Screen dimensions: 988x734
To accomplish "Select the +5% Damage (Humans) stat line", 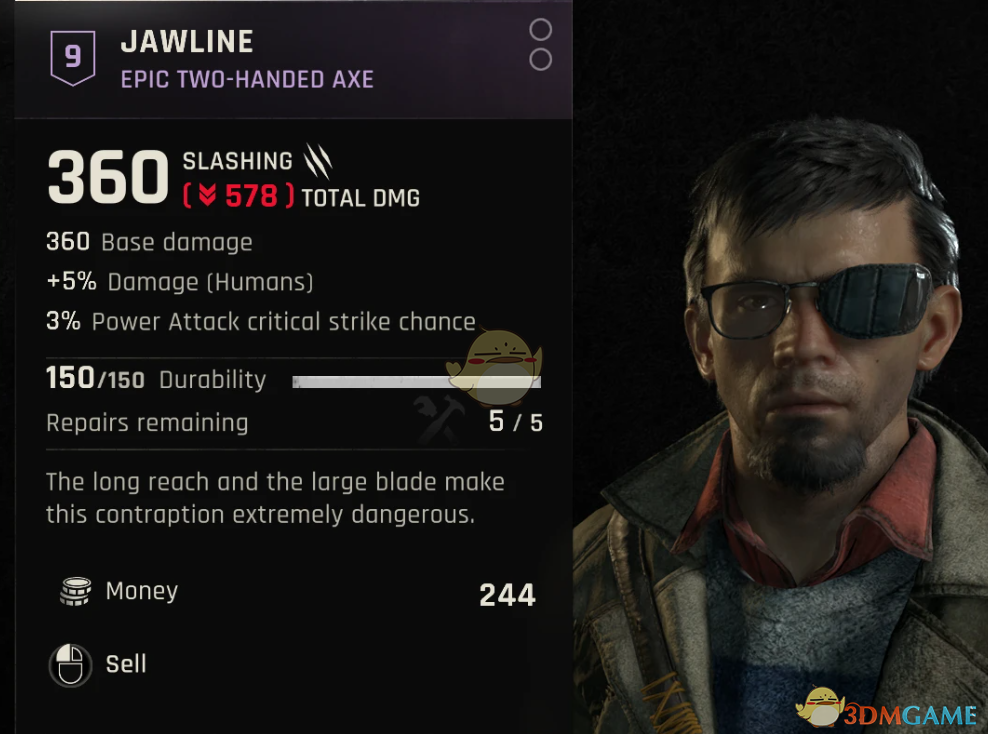I will coord(180,282).
